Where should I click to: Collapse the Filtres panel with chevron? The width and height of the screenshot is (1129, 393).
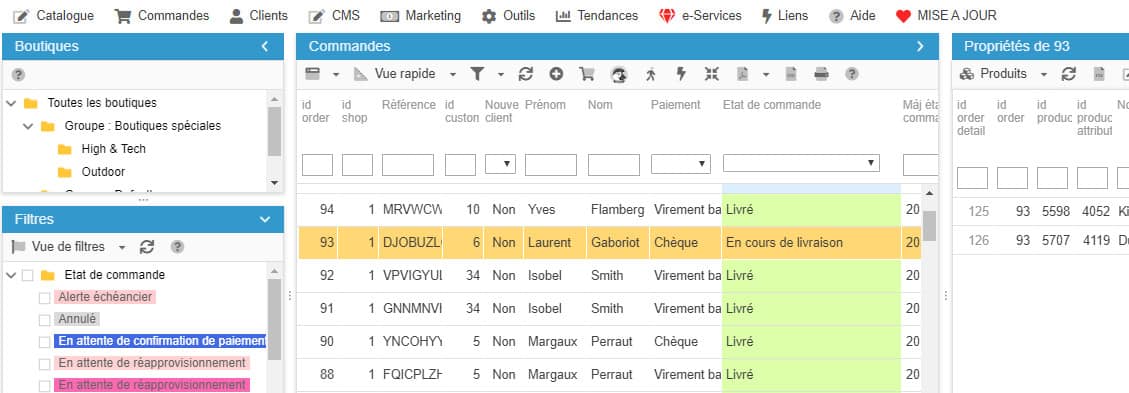click(x=265, y=220)
